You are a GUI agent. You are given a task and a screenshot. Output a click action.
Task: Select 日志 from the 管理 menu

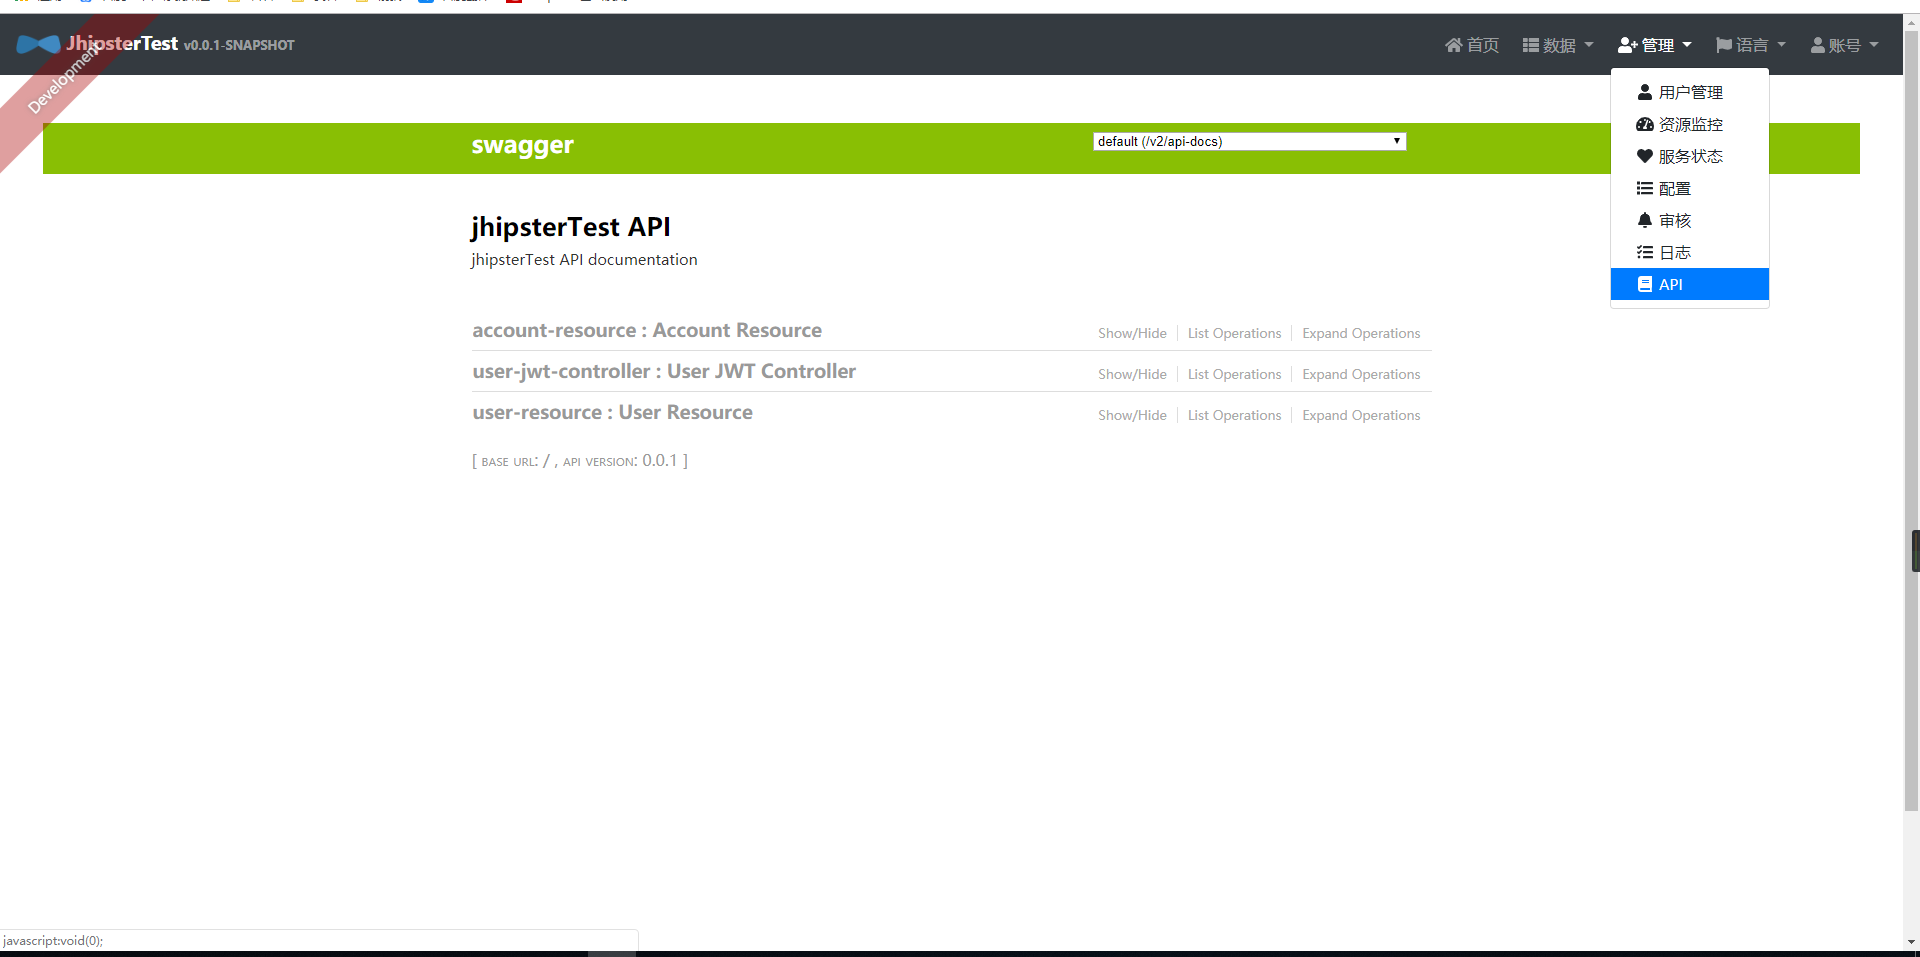1690,252
